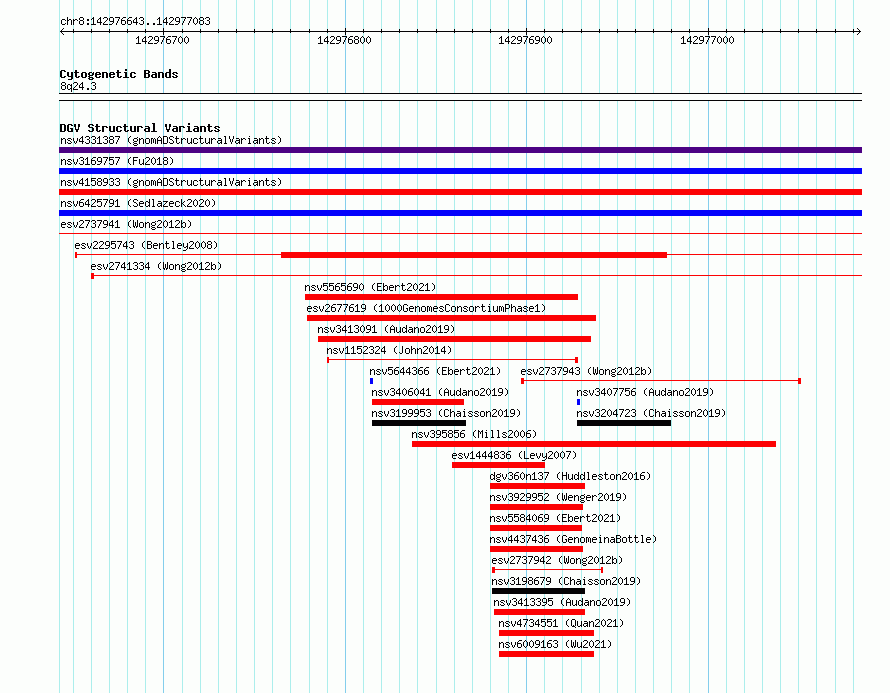Click ruler position 142976700
Screen dimensions: 890x693
tap(162, 40)
